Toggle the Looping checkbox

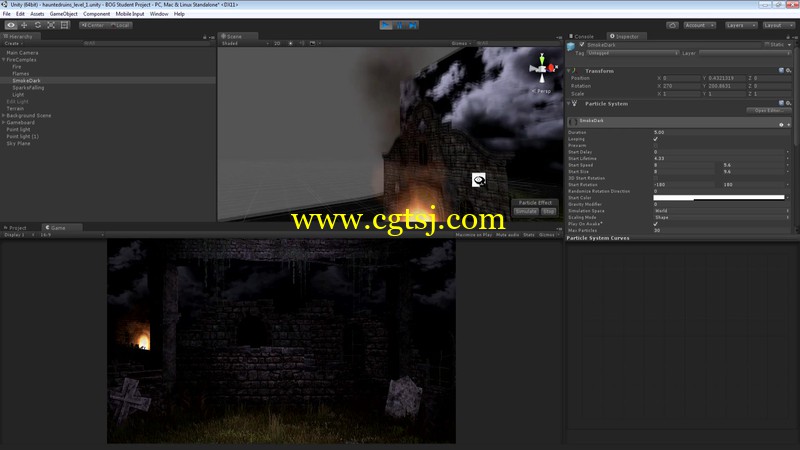tap(656, 139)
